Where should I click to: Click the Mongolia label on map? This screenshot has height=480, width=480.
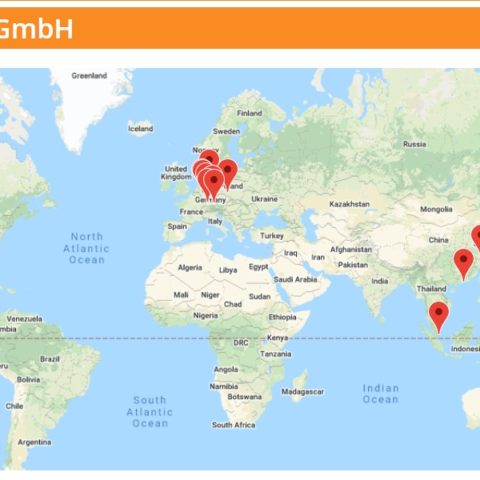[x=436, y=209]
